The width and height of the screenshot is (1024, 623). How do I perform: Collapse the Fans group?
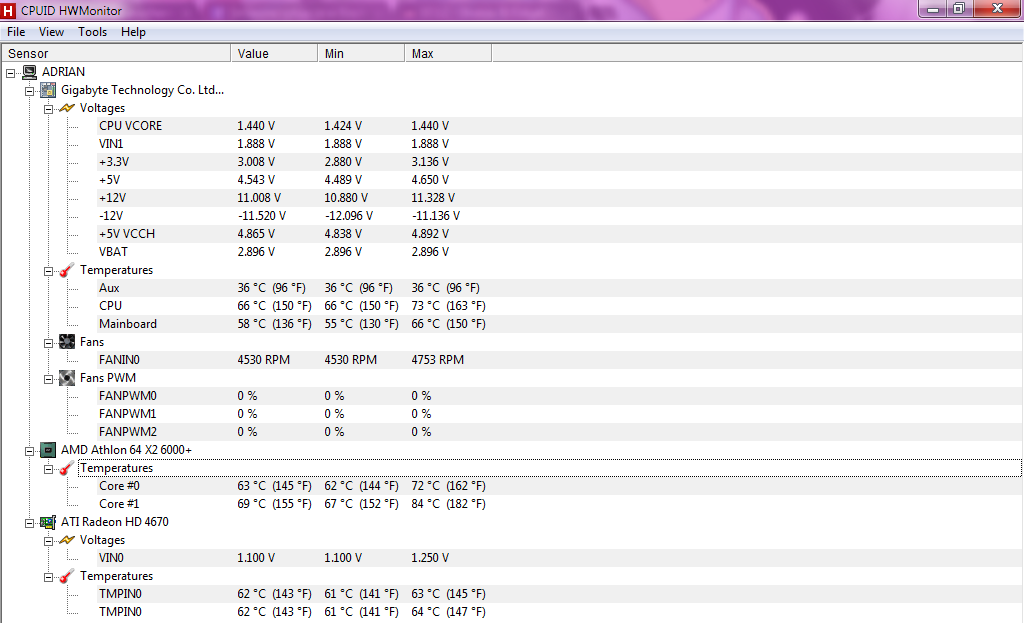tap(48, 343)
